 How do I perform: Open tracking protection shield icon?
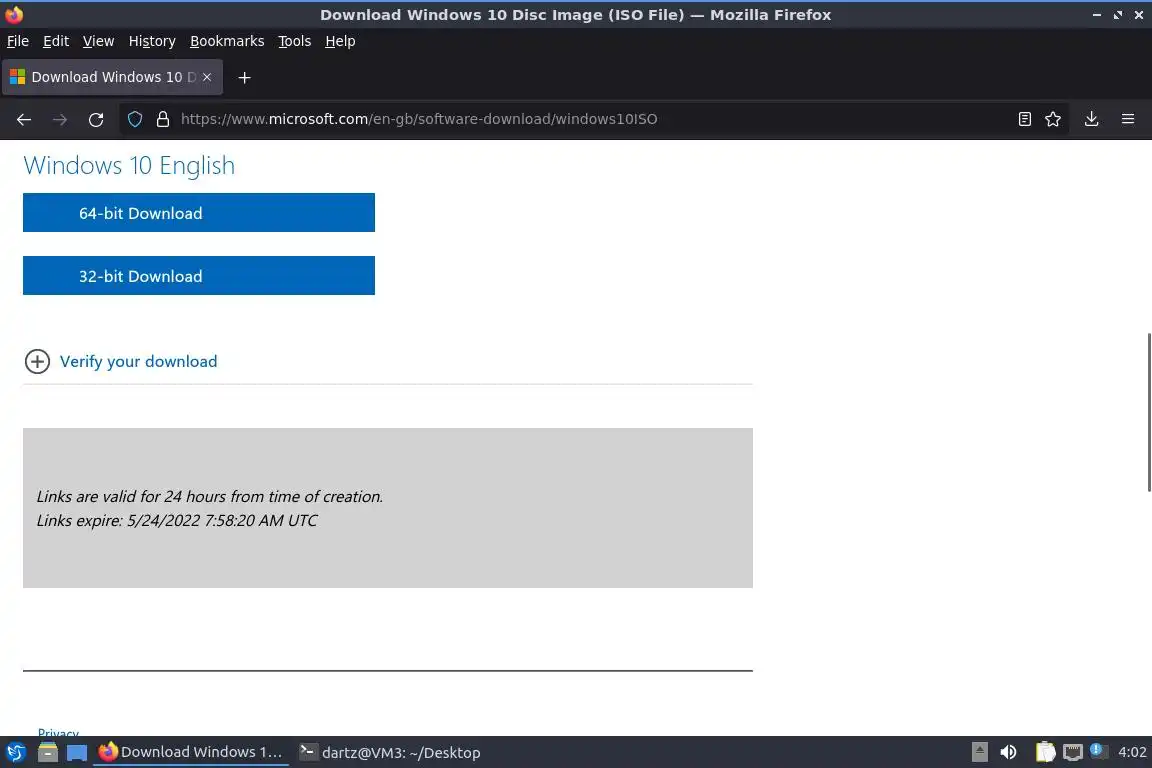point(134,119)
